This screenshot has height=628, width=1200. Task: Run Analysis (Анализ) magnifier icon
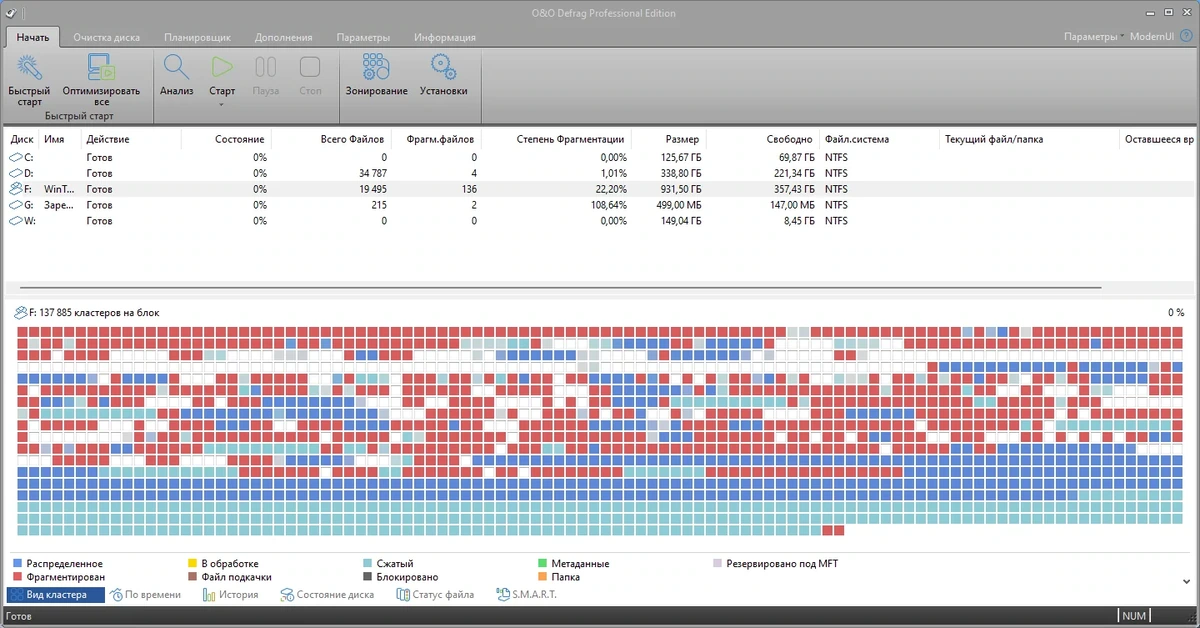[x=176, y=68]
